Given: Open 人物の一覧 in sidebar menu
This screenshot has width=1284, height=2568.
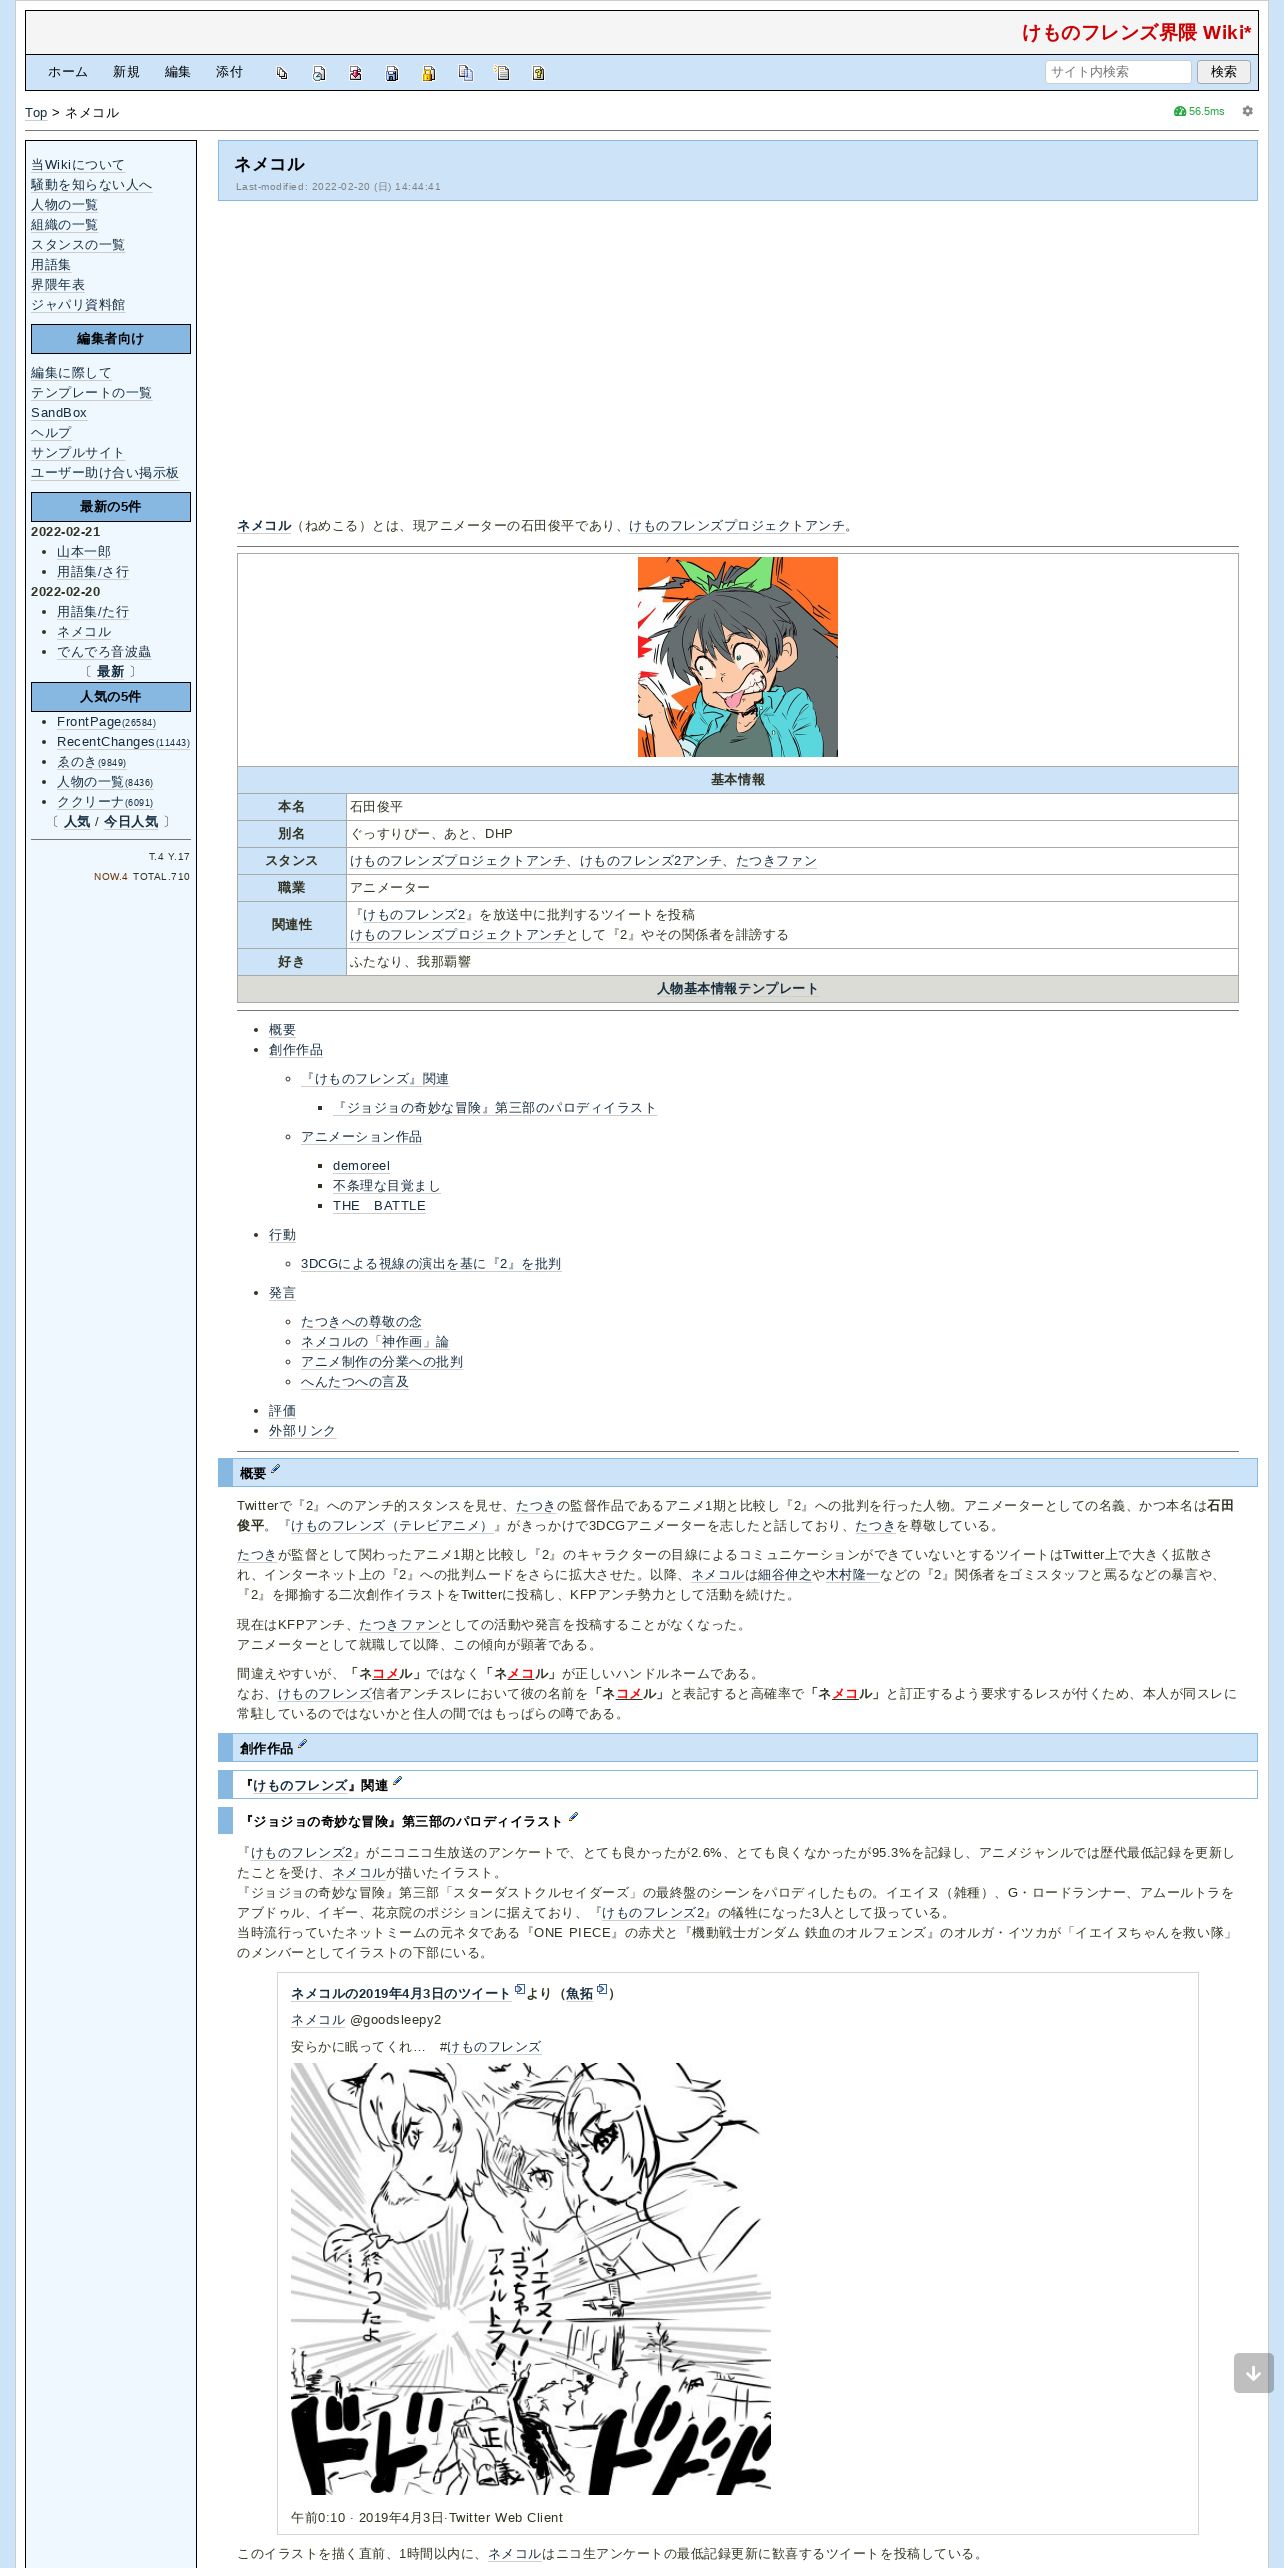Looking at the screenshot, I should [64, 205].
